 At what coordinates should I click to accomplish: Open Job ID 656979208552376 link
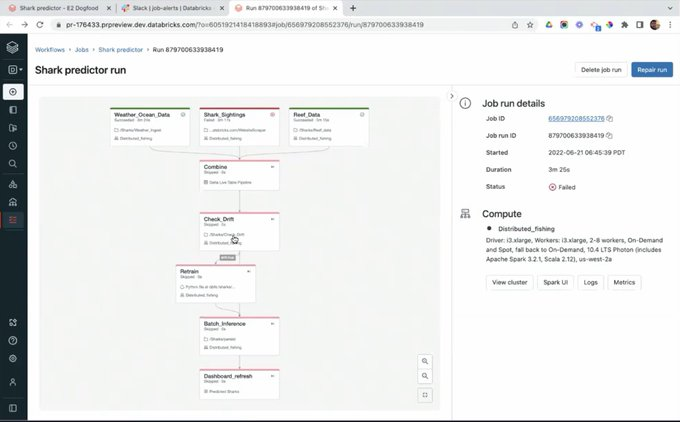click(x=576, y=118)
